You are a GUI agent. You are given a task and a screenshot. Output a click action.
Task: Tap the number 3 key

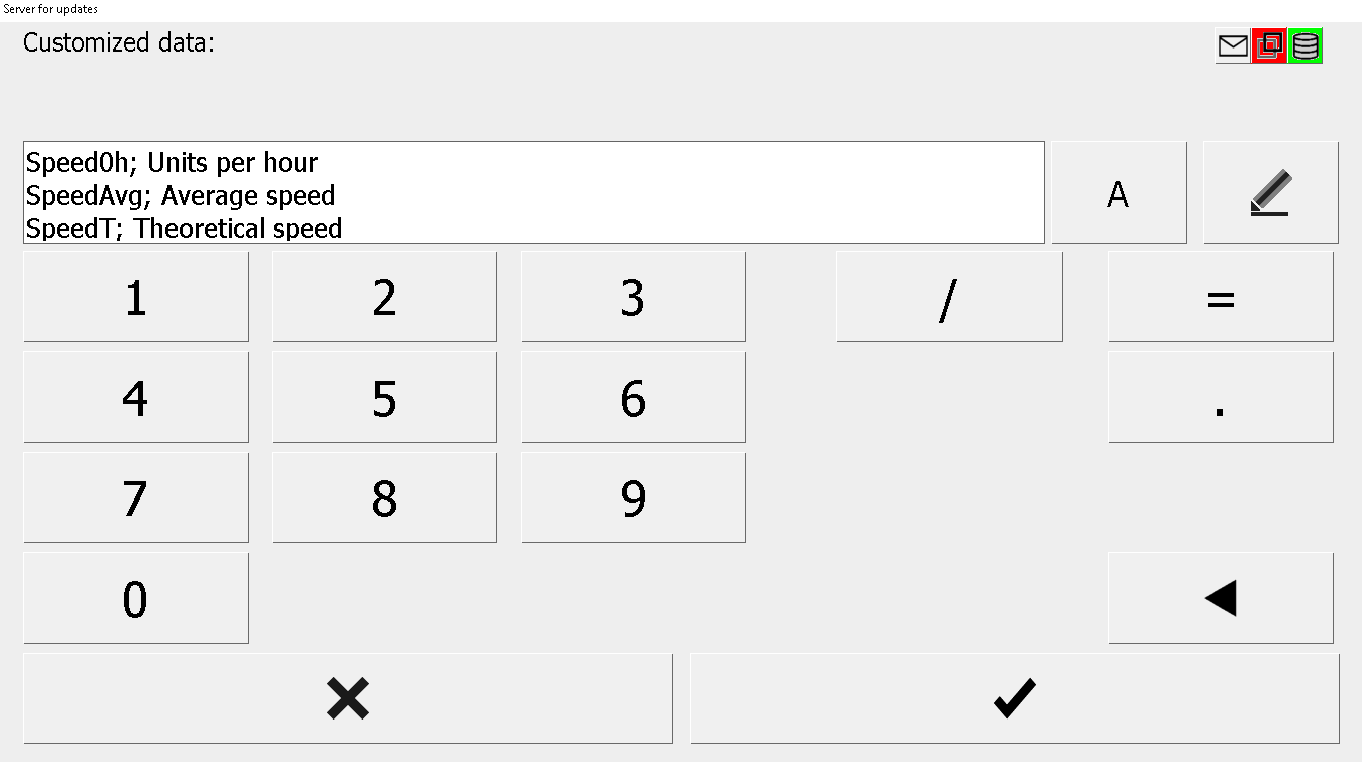[633, 297]
